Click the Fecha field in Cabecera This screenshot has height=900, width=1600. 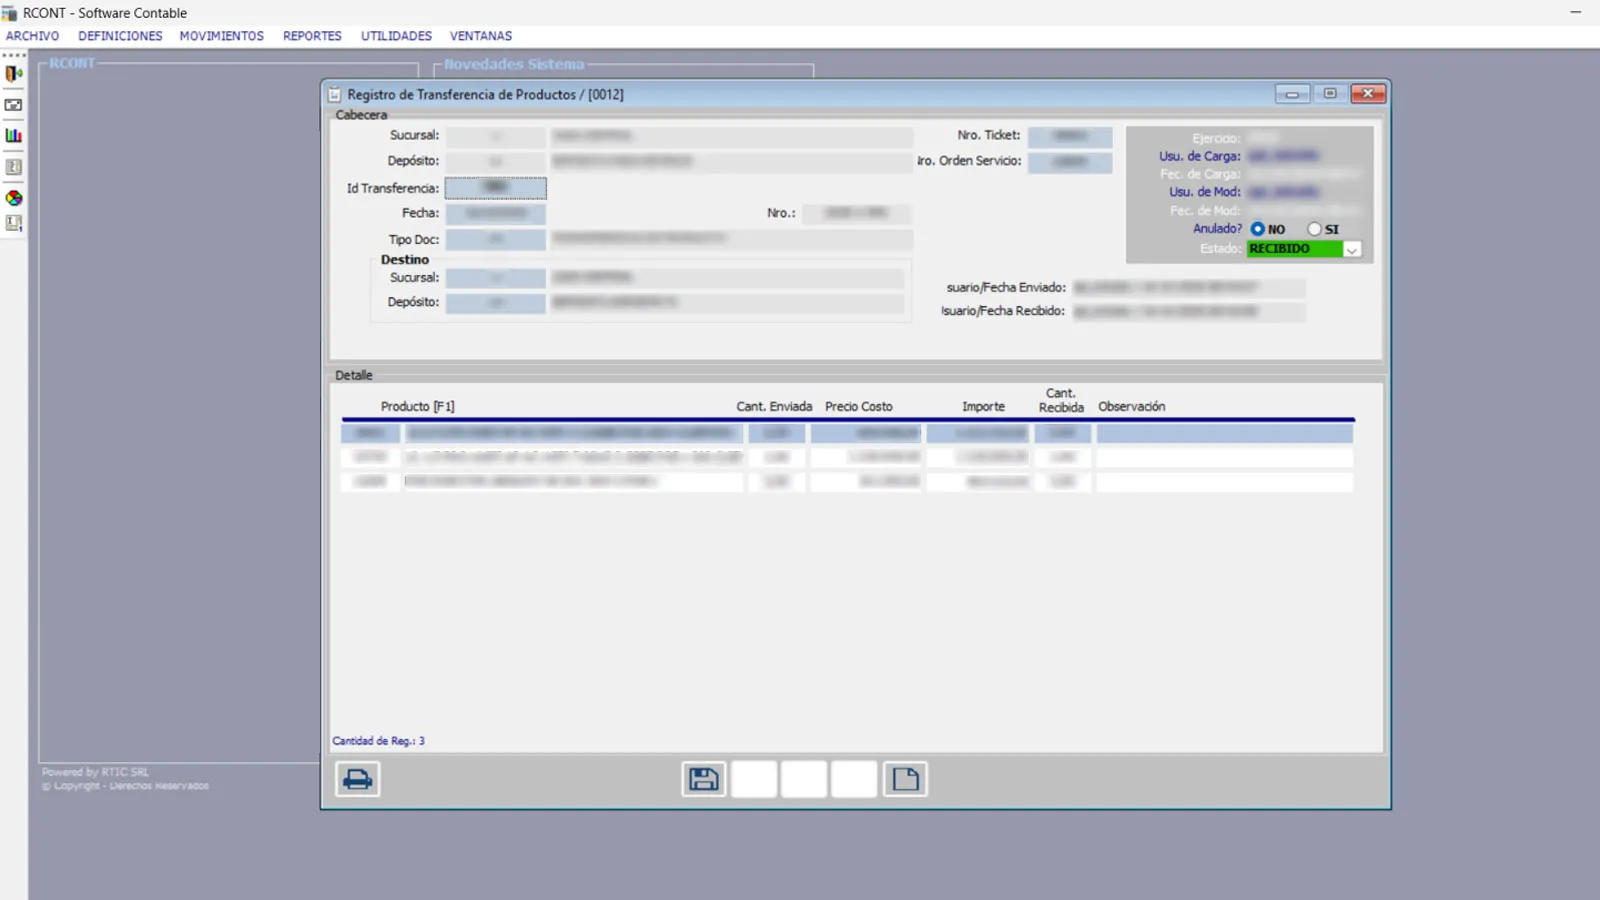coord(496,213)
